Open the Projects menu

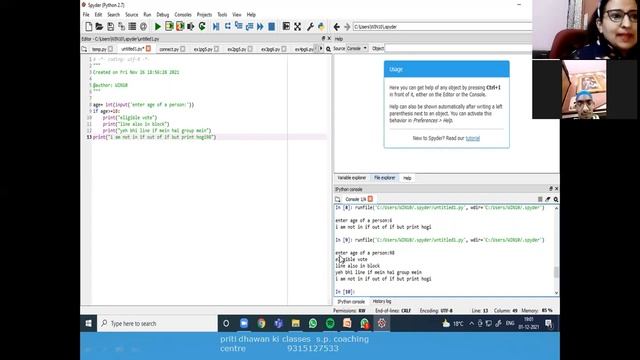204,15
